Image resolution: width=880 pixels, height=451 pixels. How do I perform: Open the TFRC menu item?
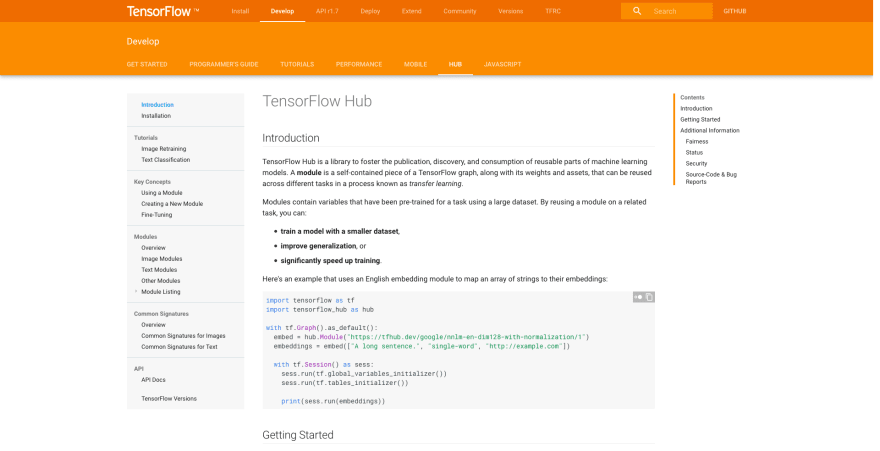tap(553, 11)
